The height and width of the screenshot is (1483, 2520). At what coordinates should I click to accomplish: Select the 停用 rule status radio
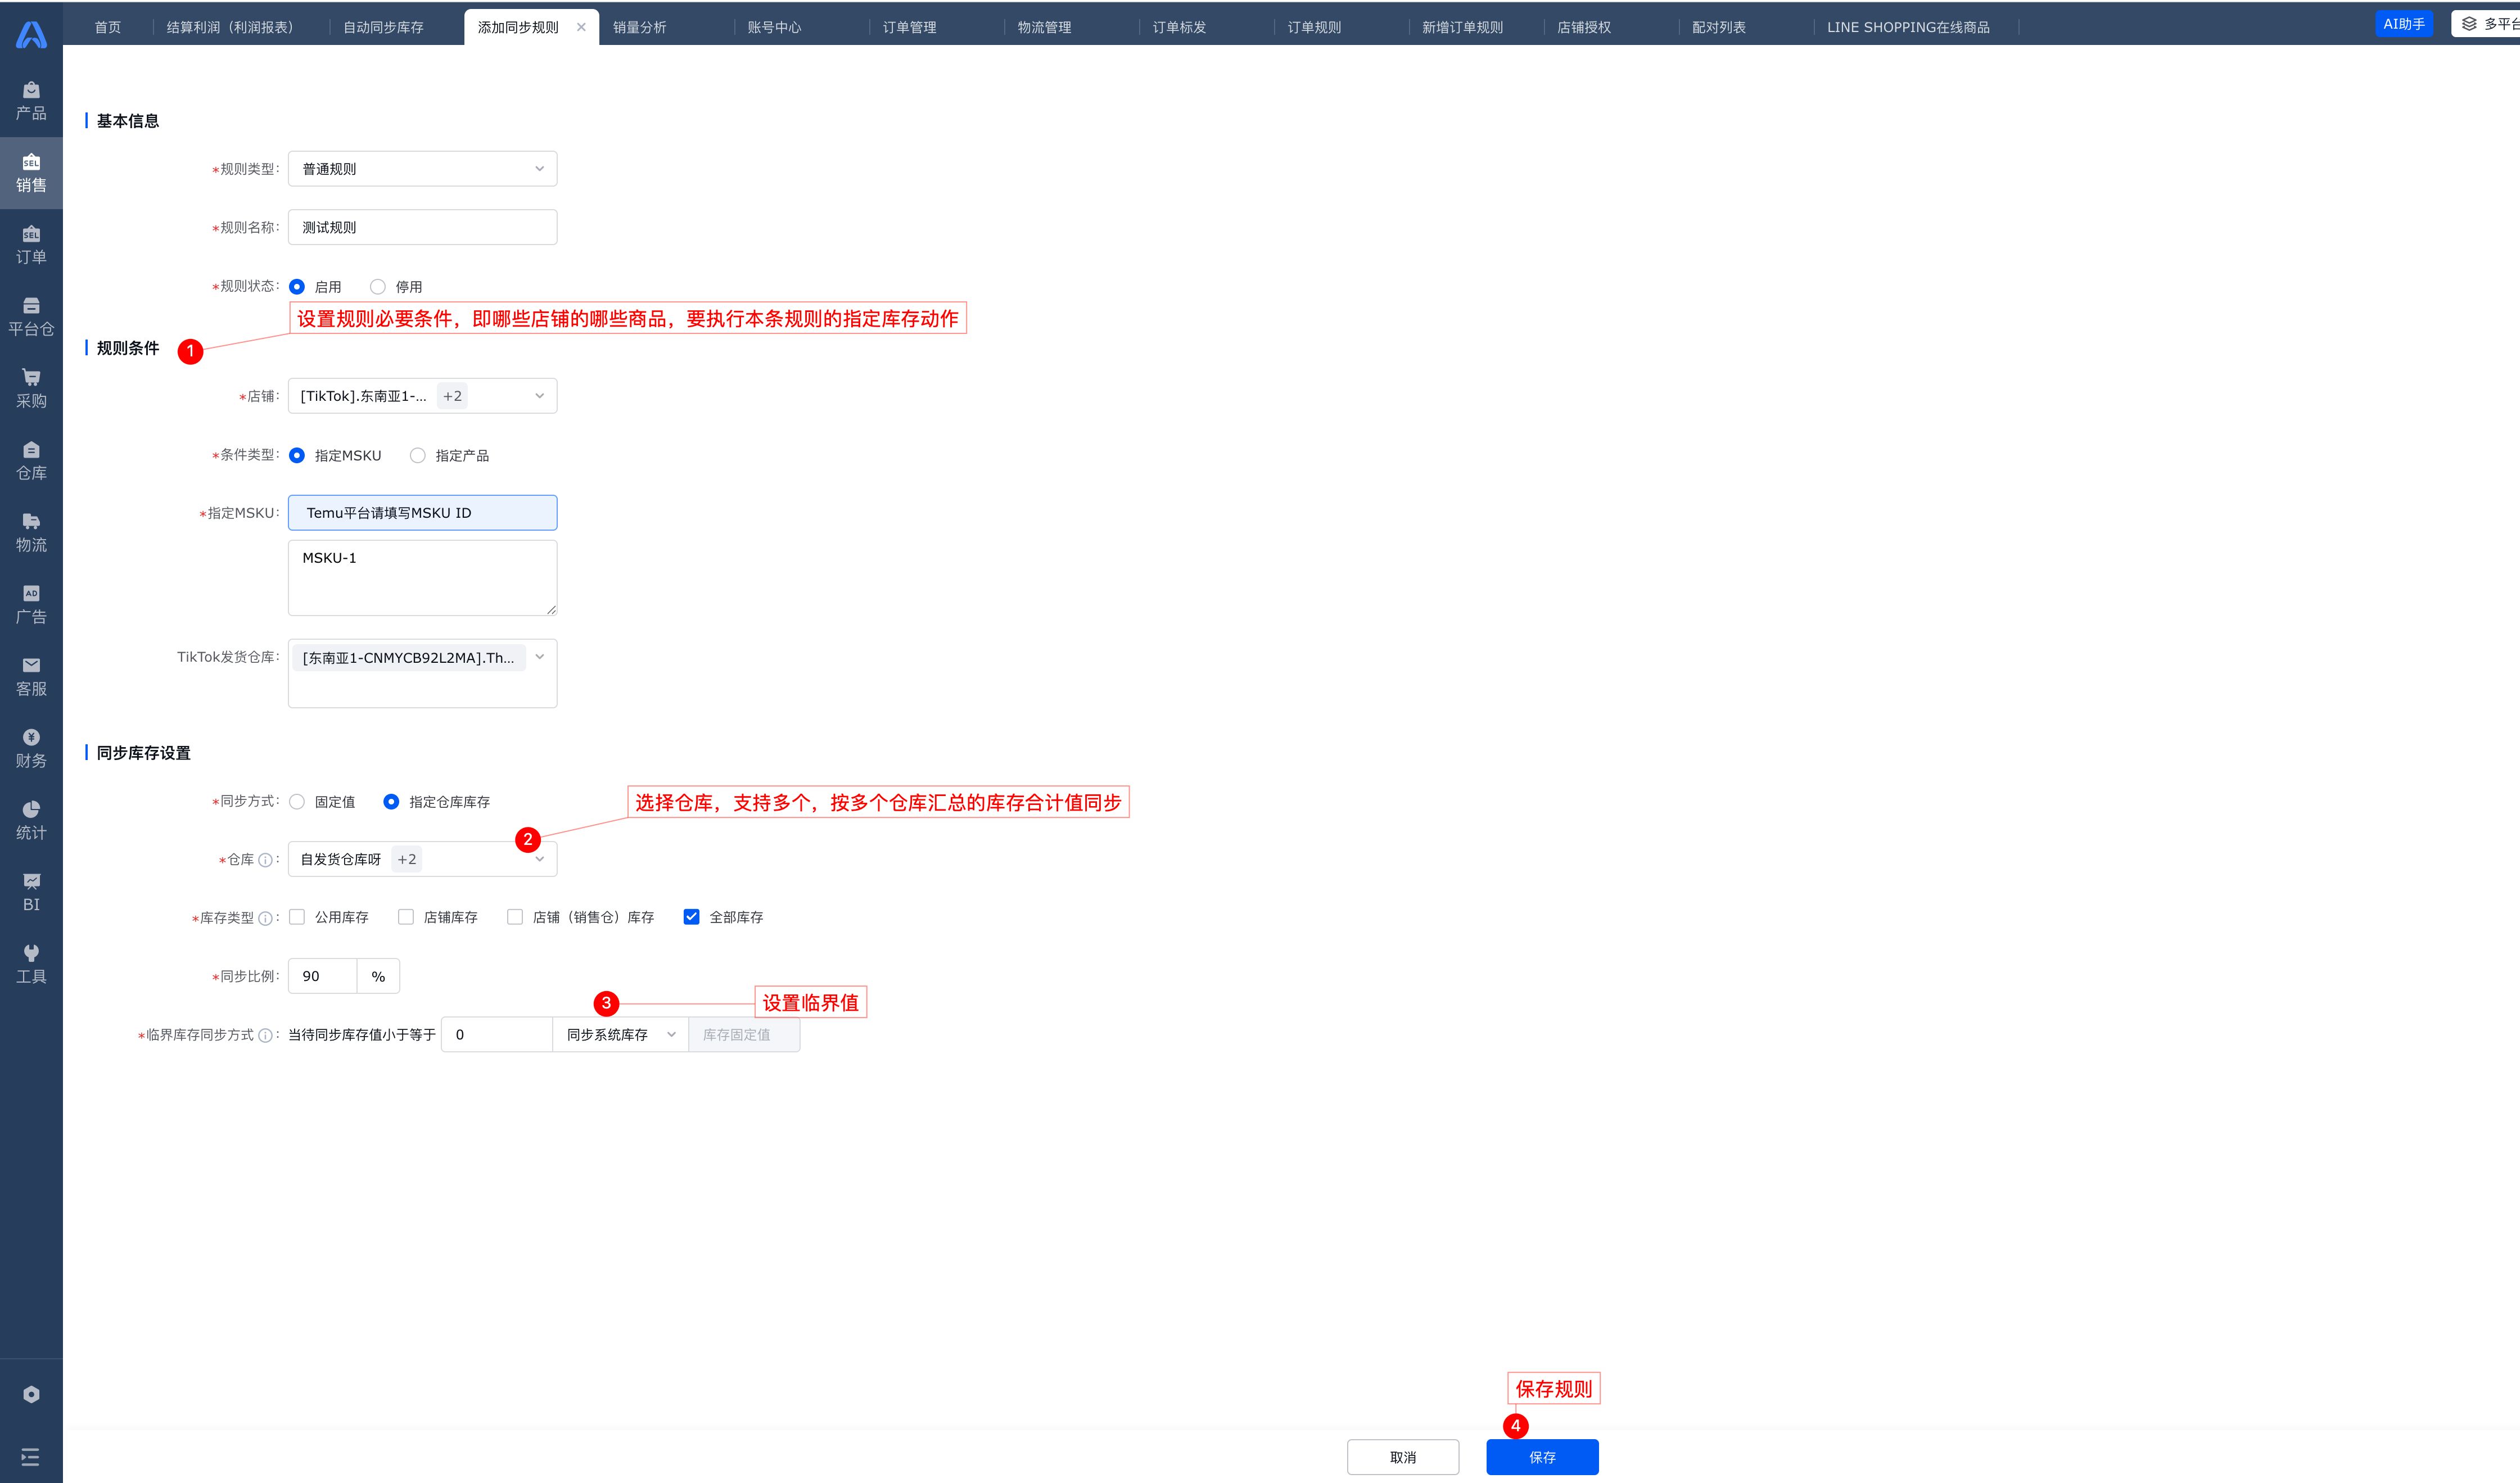[378, 287]
